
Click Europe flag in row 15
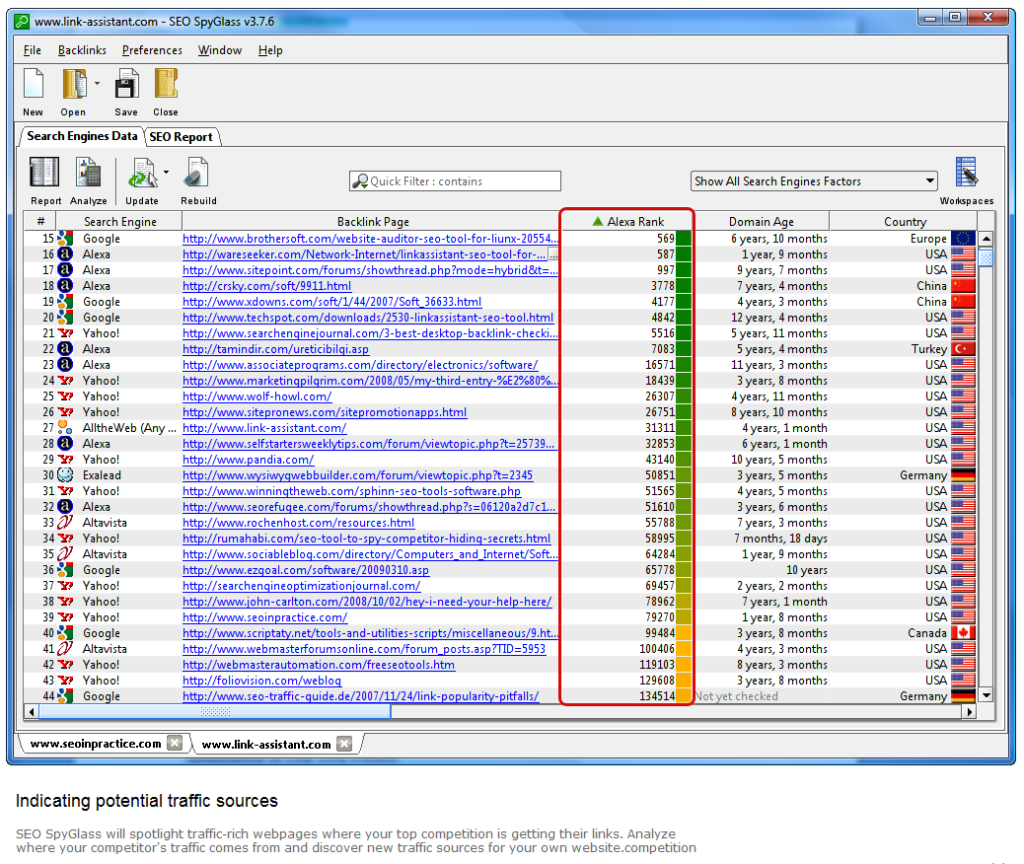pos(963,238)
